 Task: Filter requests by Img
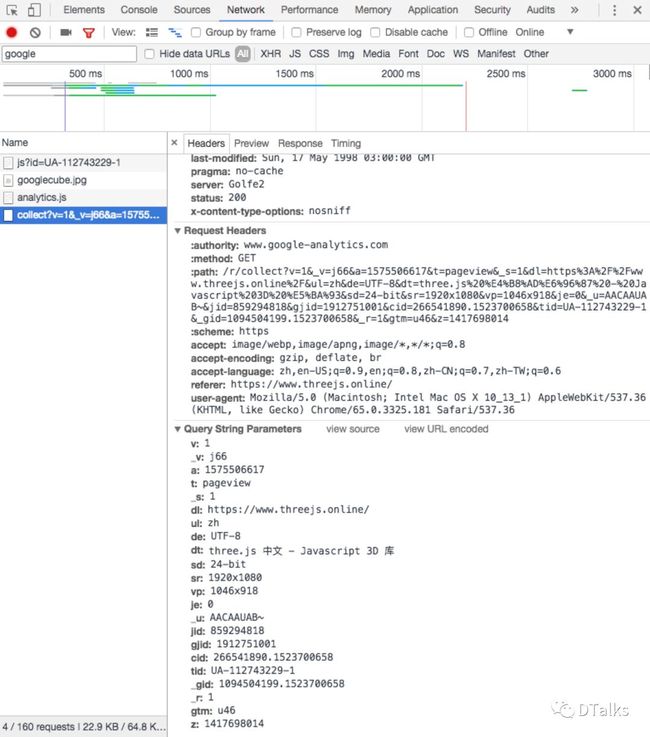pyautogui.click(x=346, y=54)
